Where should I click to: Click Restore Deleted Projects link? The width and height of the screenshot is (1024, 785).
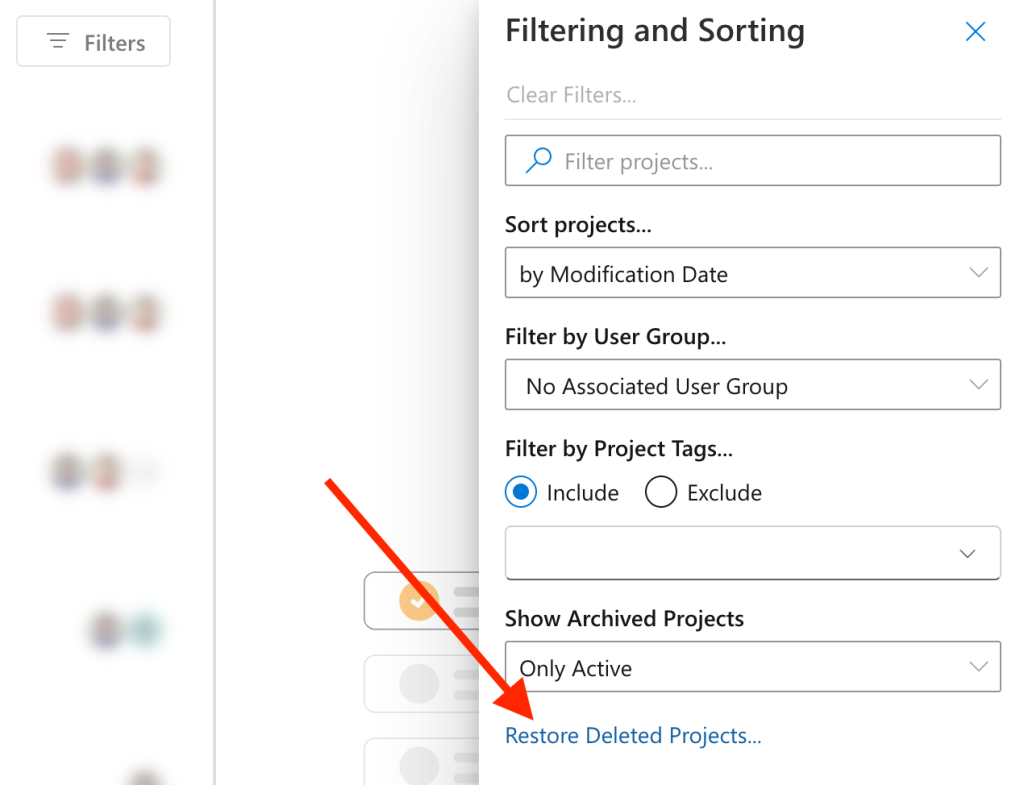pyautogui.click(x=633, y=735)
